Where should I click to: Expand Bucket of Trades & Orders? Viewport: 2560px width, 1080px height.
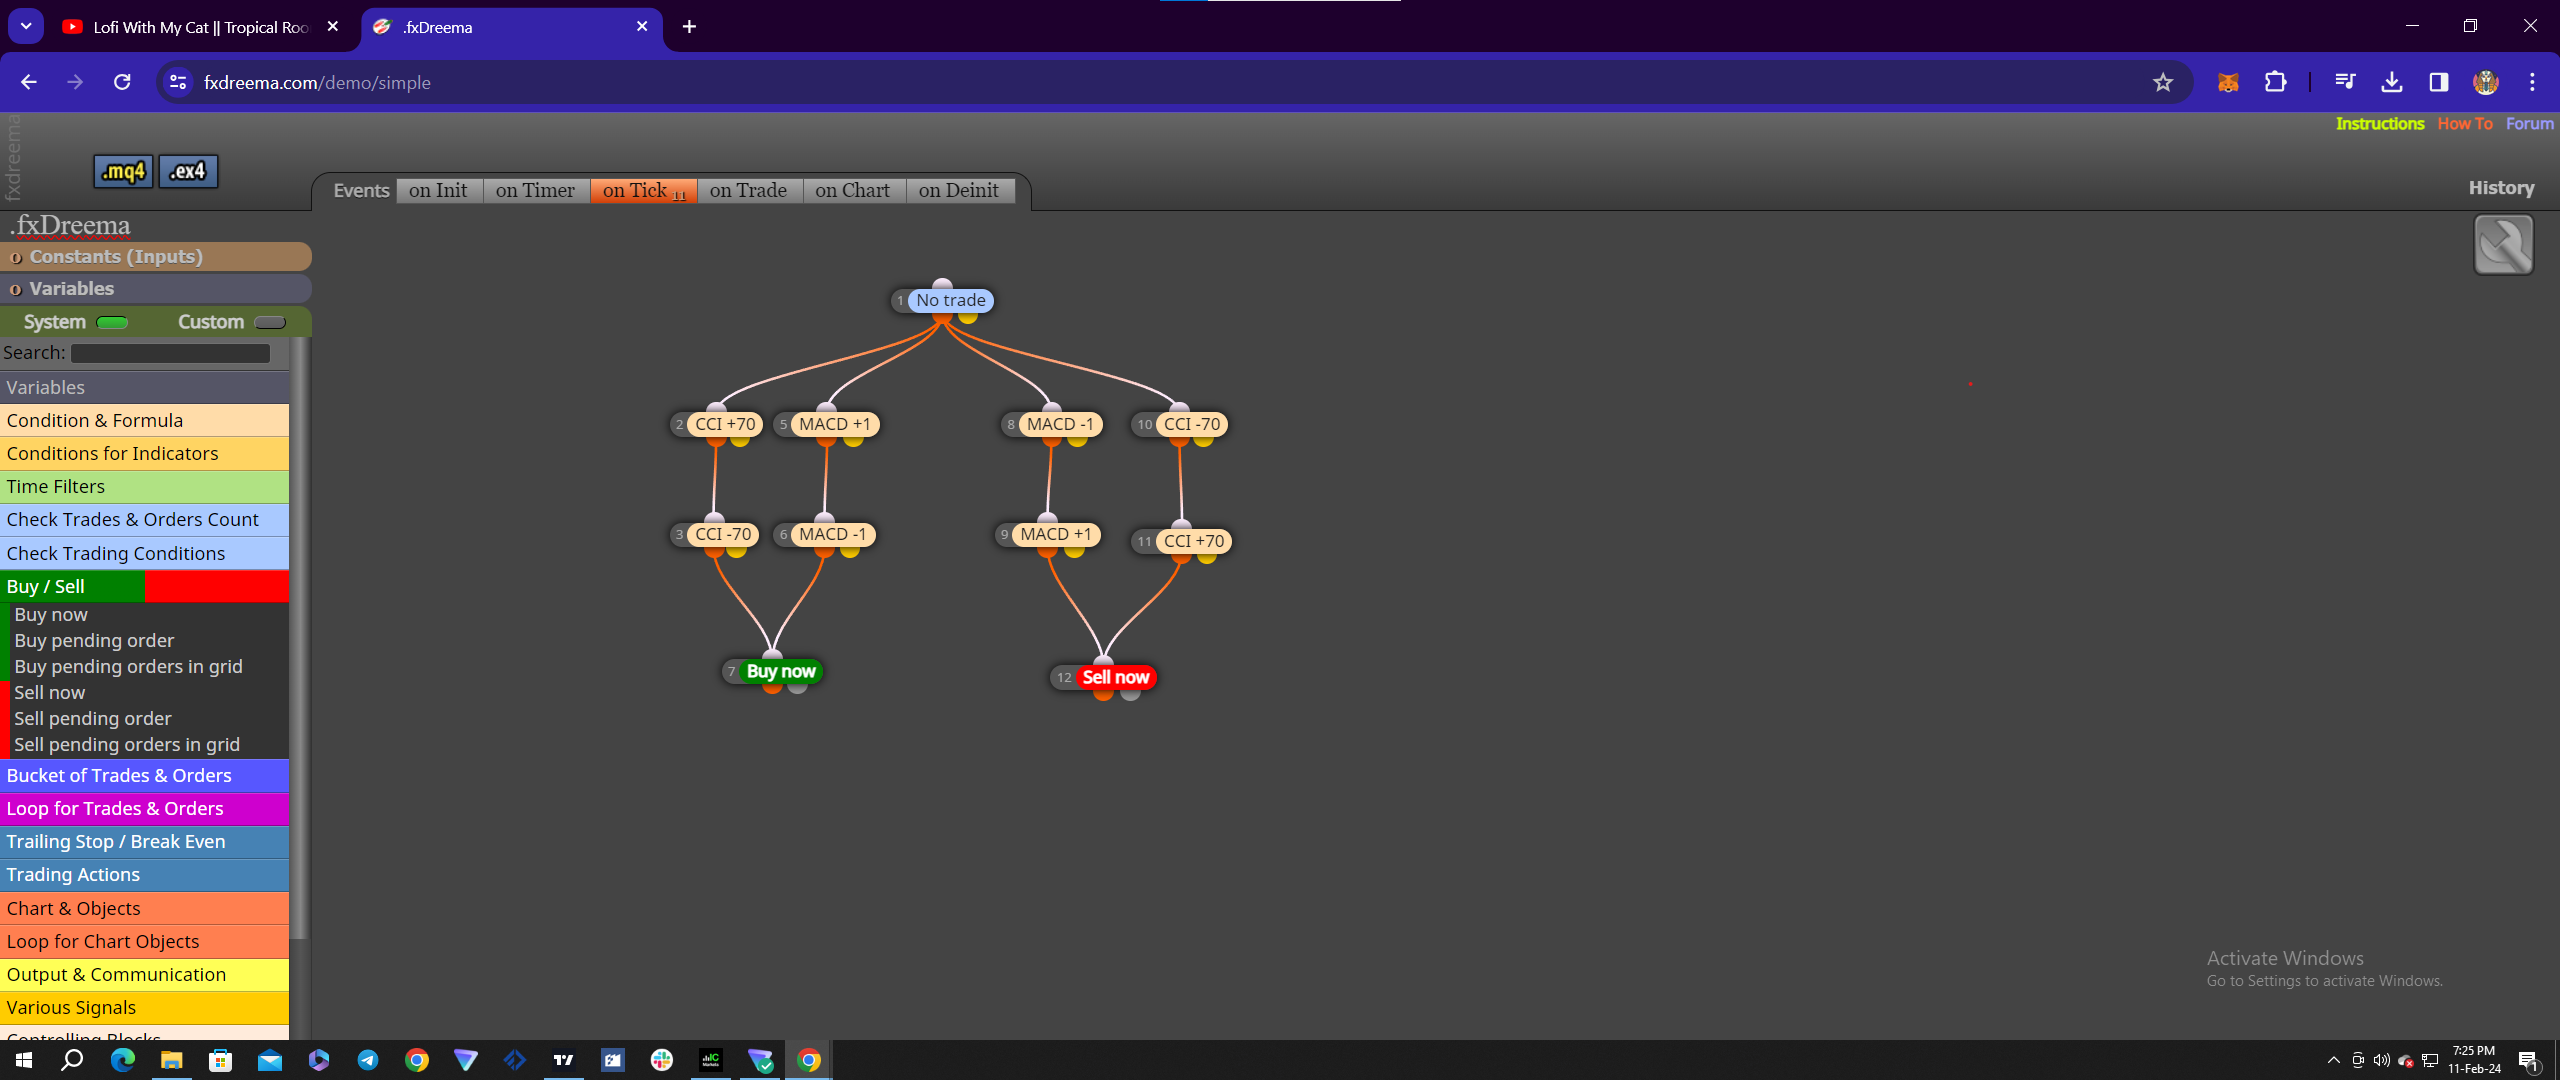click(x=145, y=776)
